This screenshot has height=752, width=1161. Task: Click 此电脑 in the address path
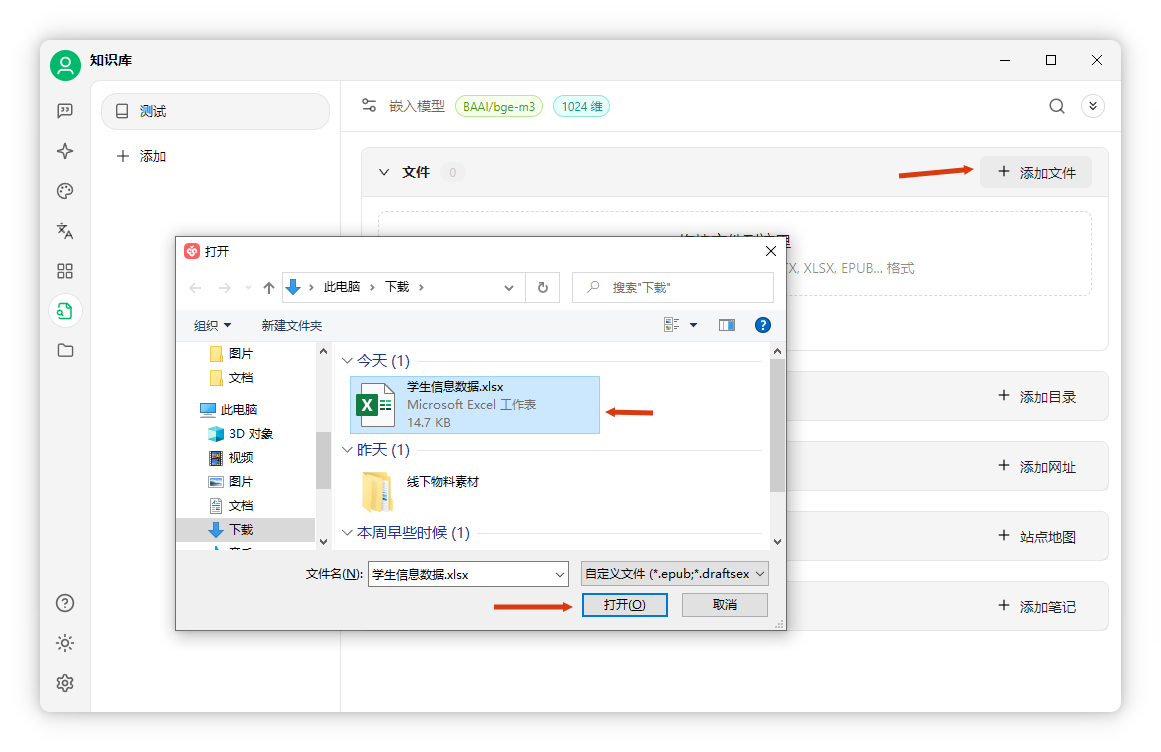(341, 287)
